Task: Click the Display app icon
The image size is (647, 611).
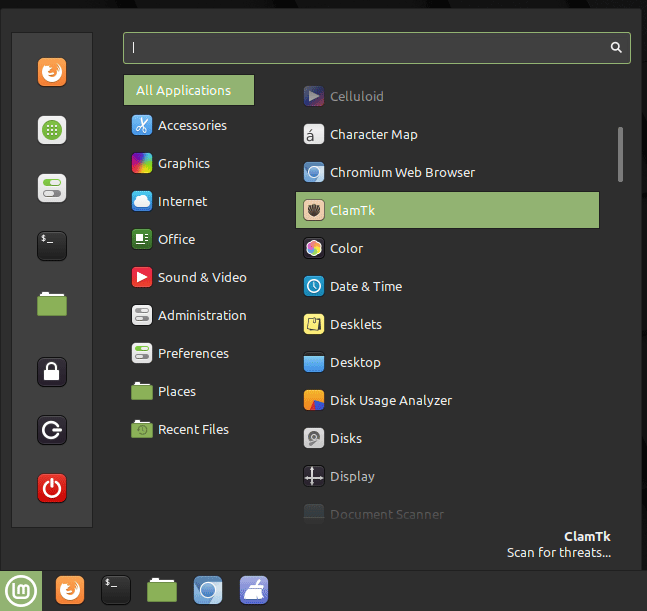Action: (x=314, y=476)
